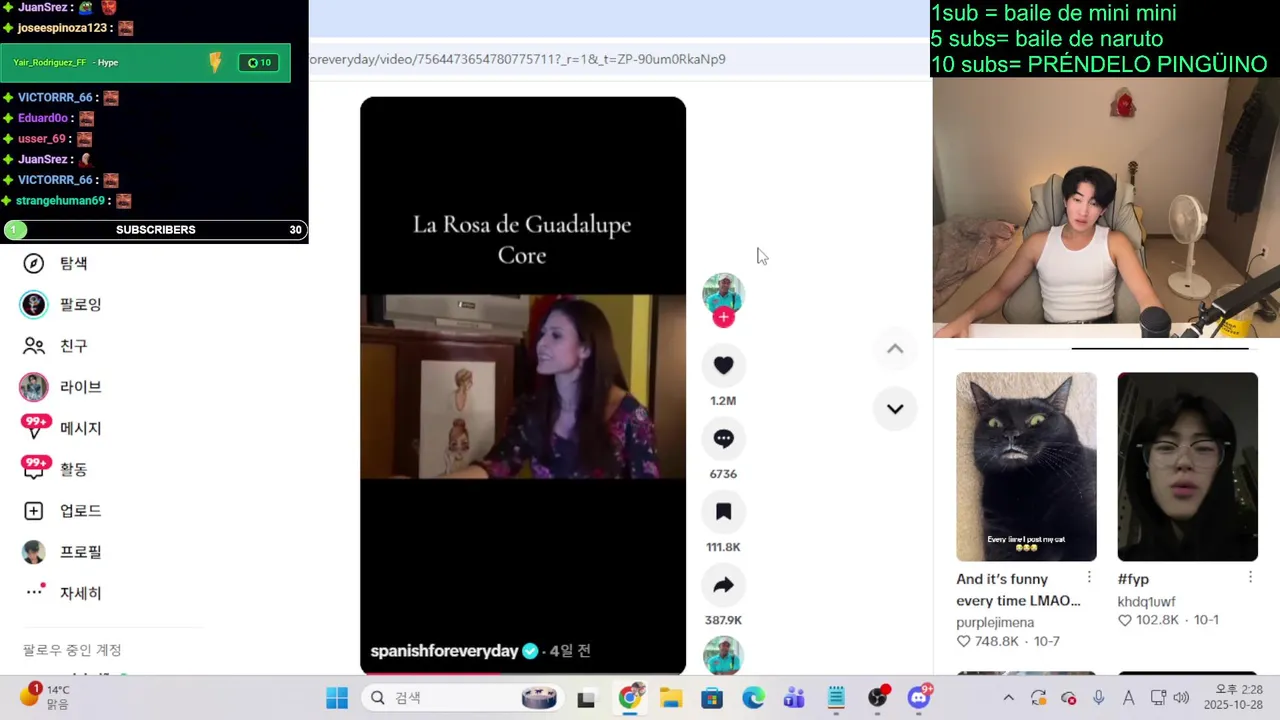
Task: Open the 친구 (Friends) sidebar item
Action: (x=56, y=346)
